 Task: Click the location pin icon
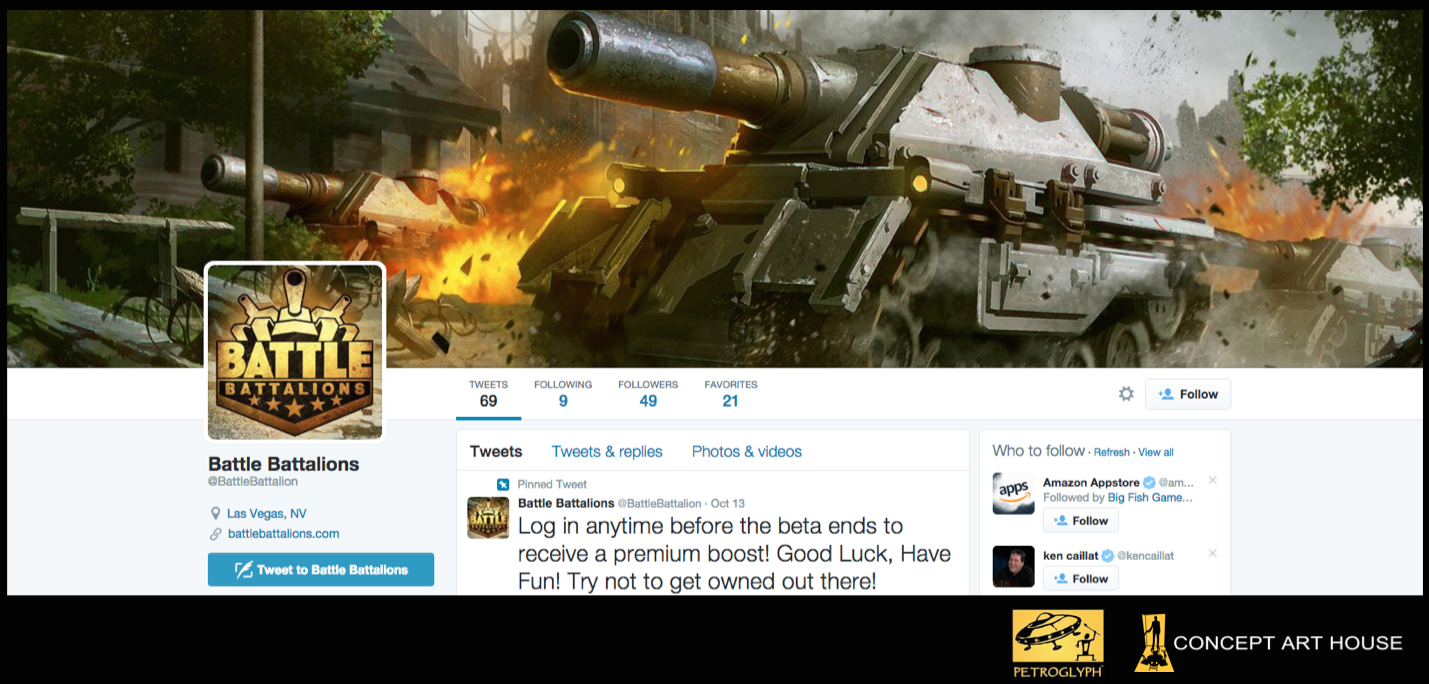tap(215, 513)
